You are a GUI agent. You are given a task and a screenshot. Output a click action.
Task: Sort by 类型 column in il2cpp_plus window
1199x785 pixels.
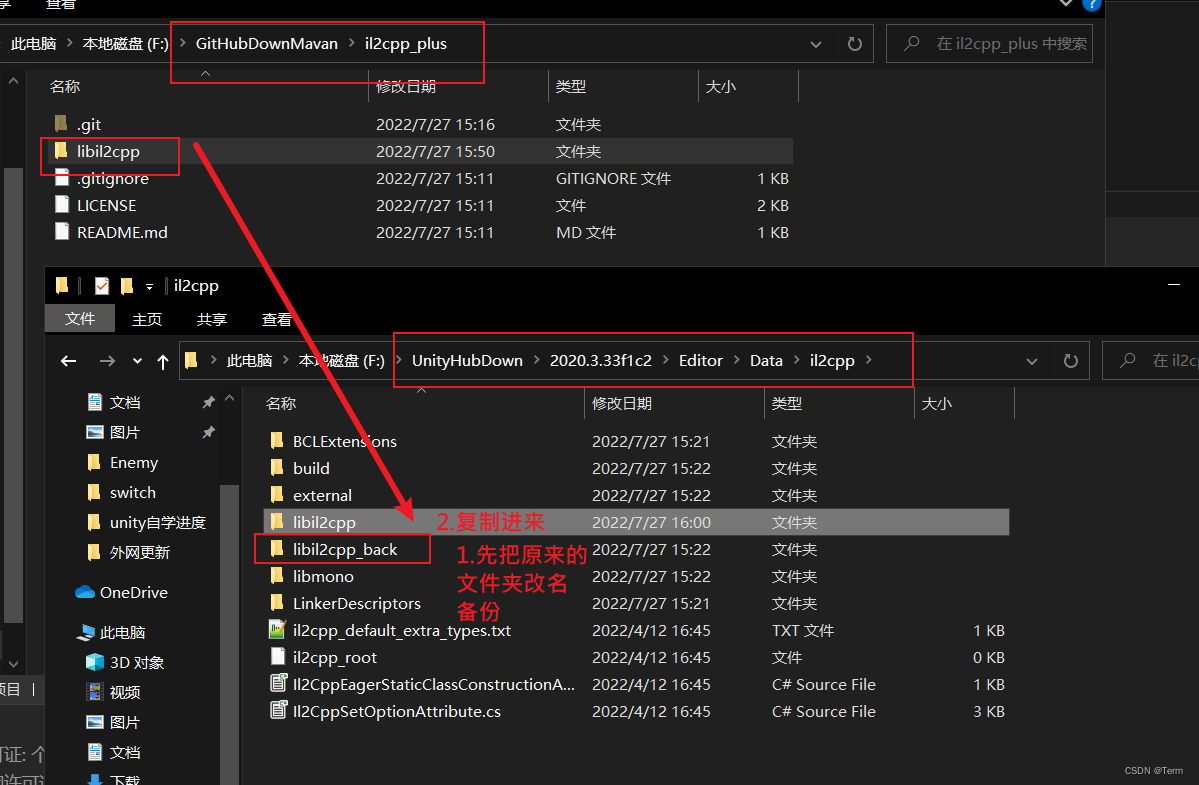(571, 86)
